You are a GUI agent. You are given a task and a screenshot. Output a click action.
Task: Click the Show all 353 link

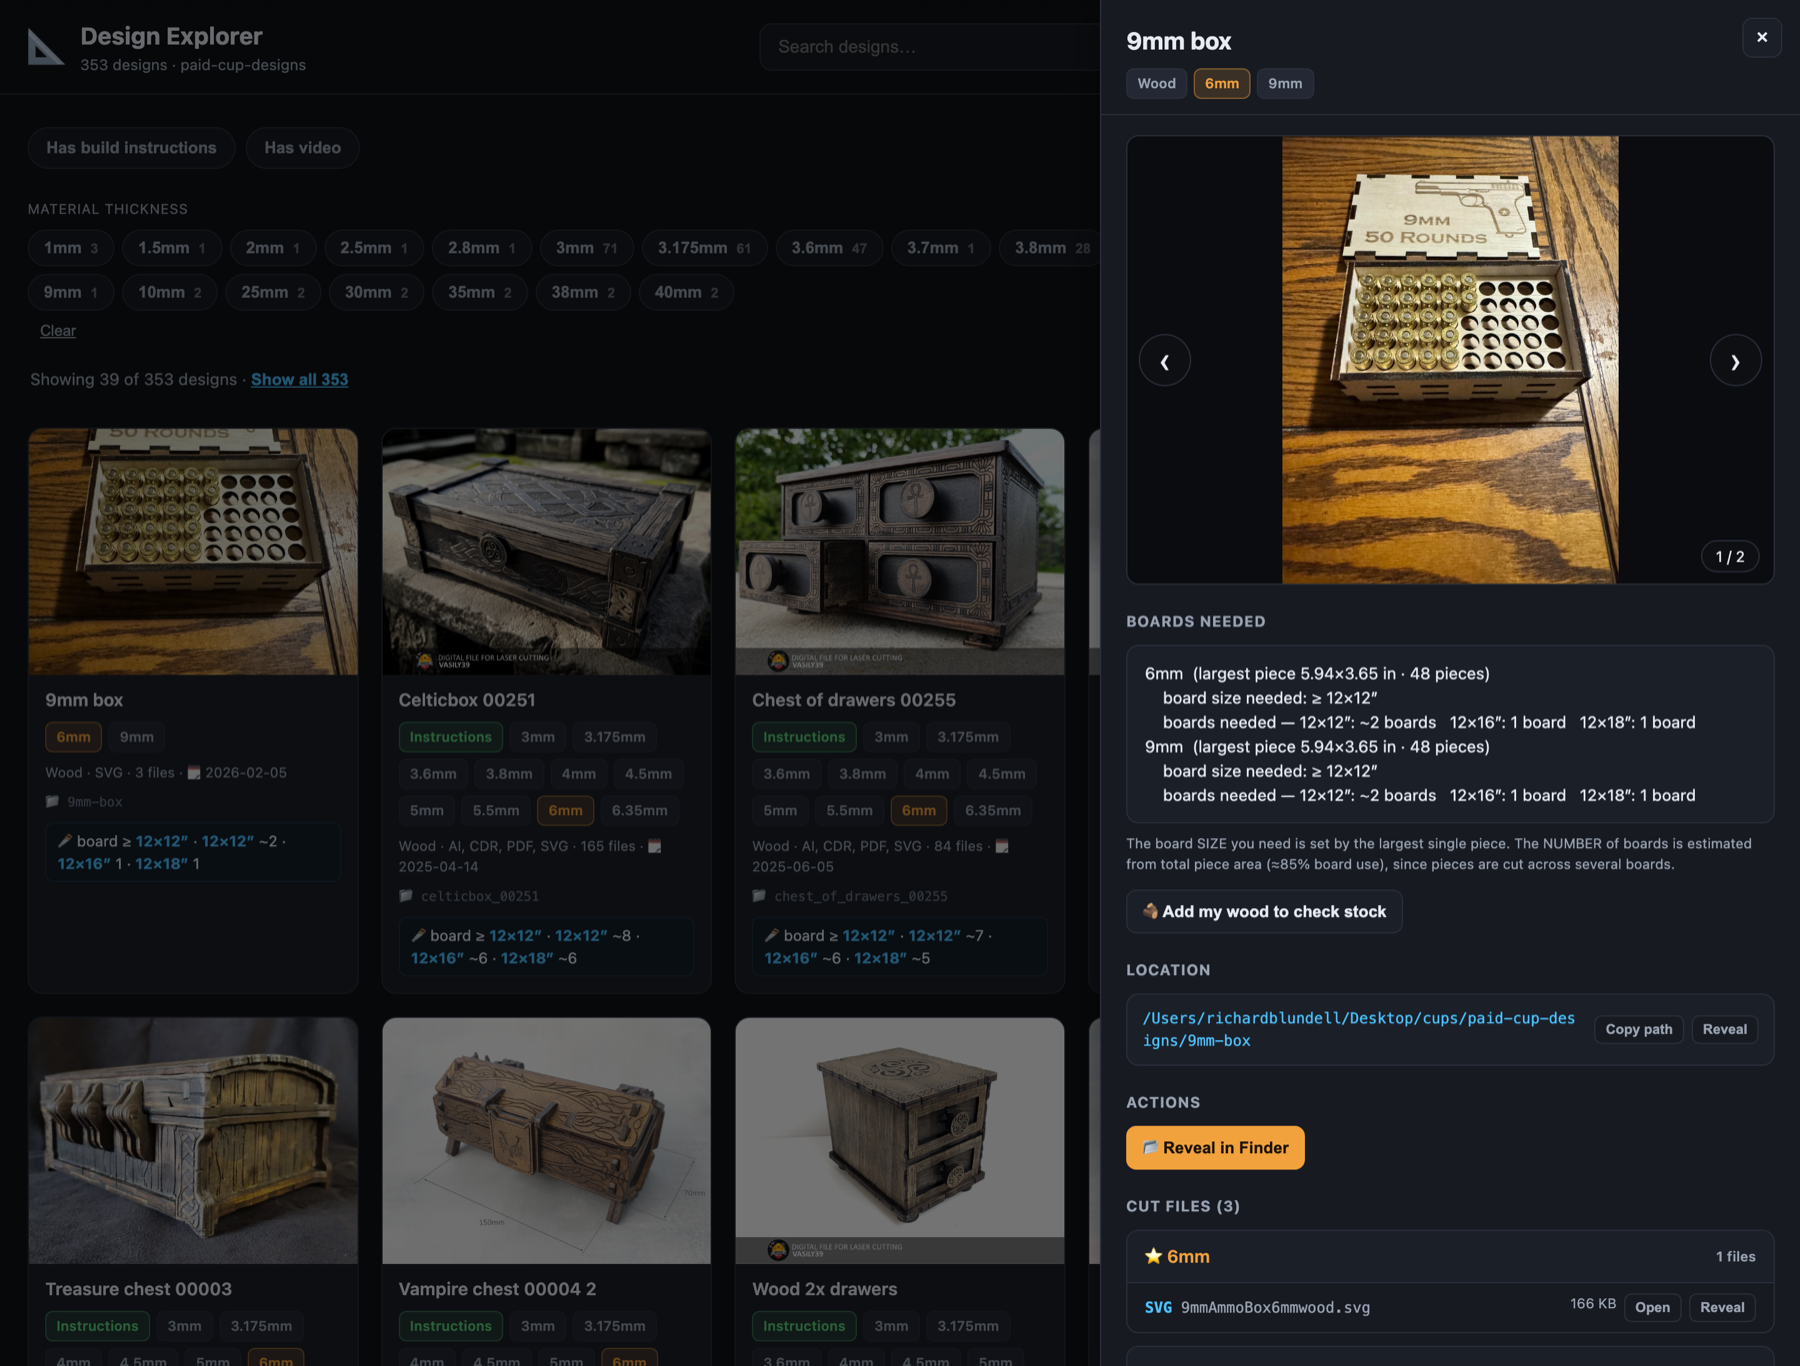tap(299, 379)
